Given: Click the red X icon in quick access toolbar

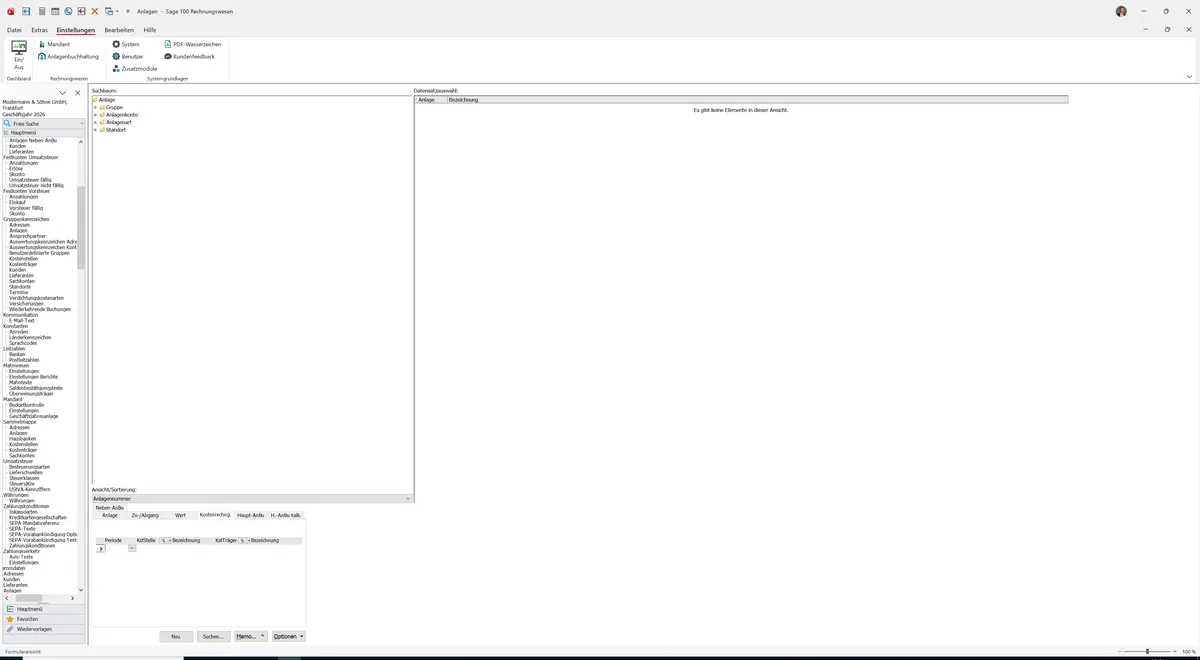Looking at the screenshot, I should (95, 11).
